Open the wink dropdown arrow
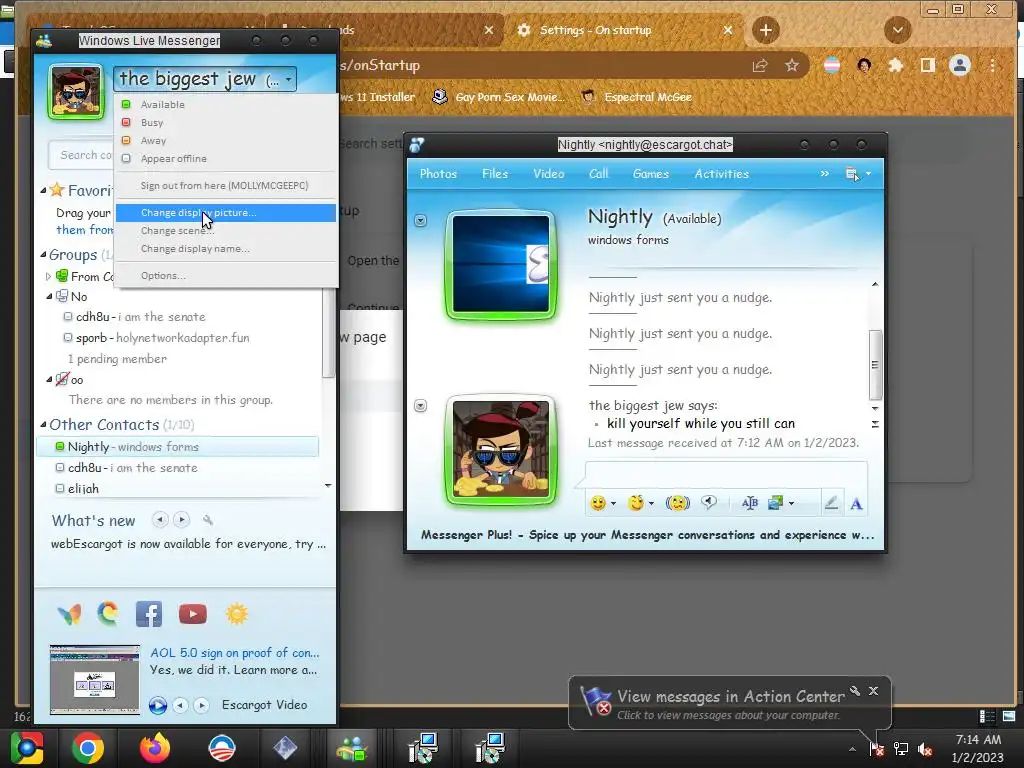The height and width of the screenshot is (768, 1024). [651, 504]
